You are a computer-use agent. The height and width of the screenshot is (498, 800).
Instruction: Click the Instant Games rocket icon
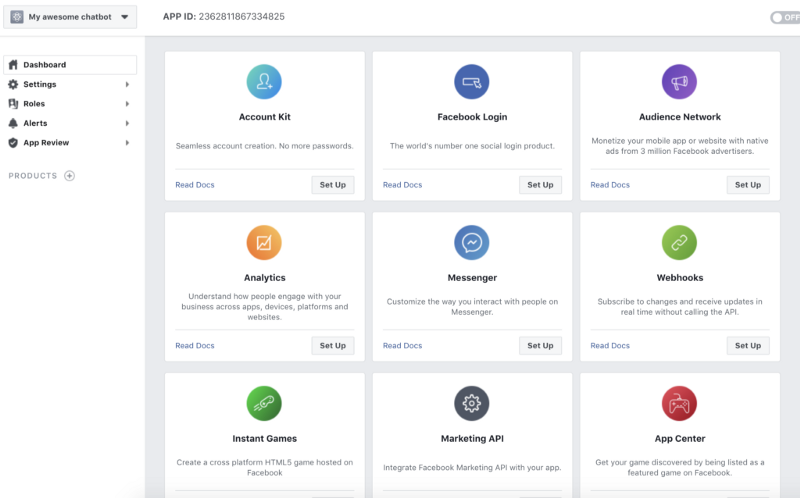coord(264,403)
